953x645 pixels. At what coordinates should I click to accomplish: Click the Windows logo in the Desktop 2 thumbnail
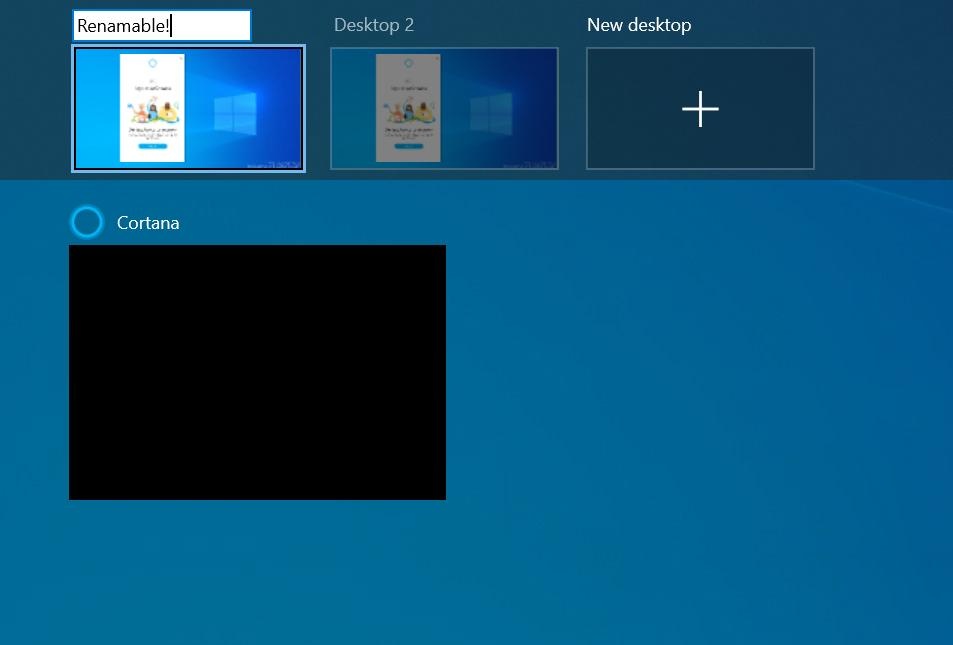point(491,114)
